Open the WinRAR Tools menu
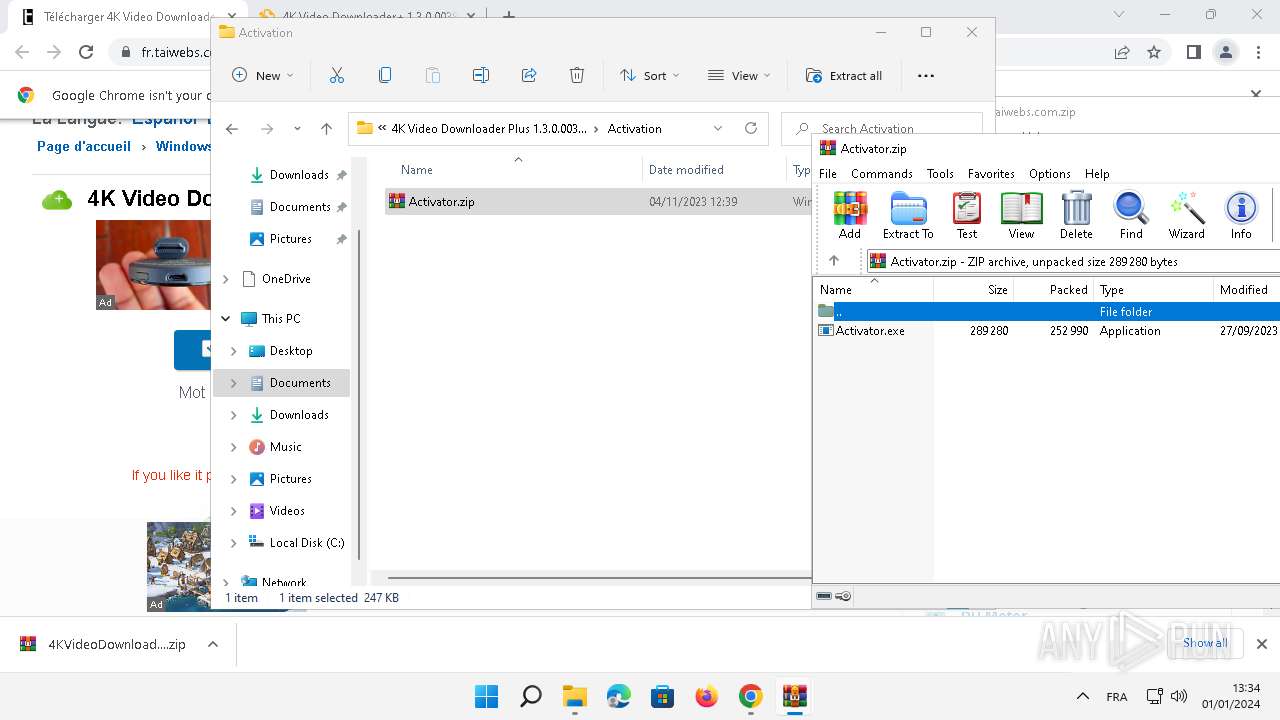The width and height of the screenshot is (1280, 720). 940,173
